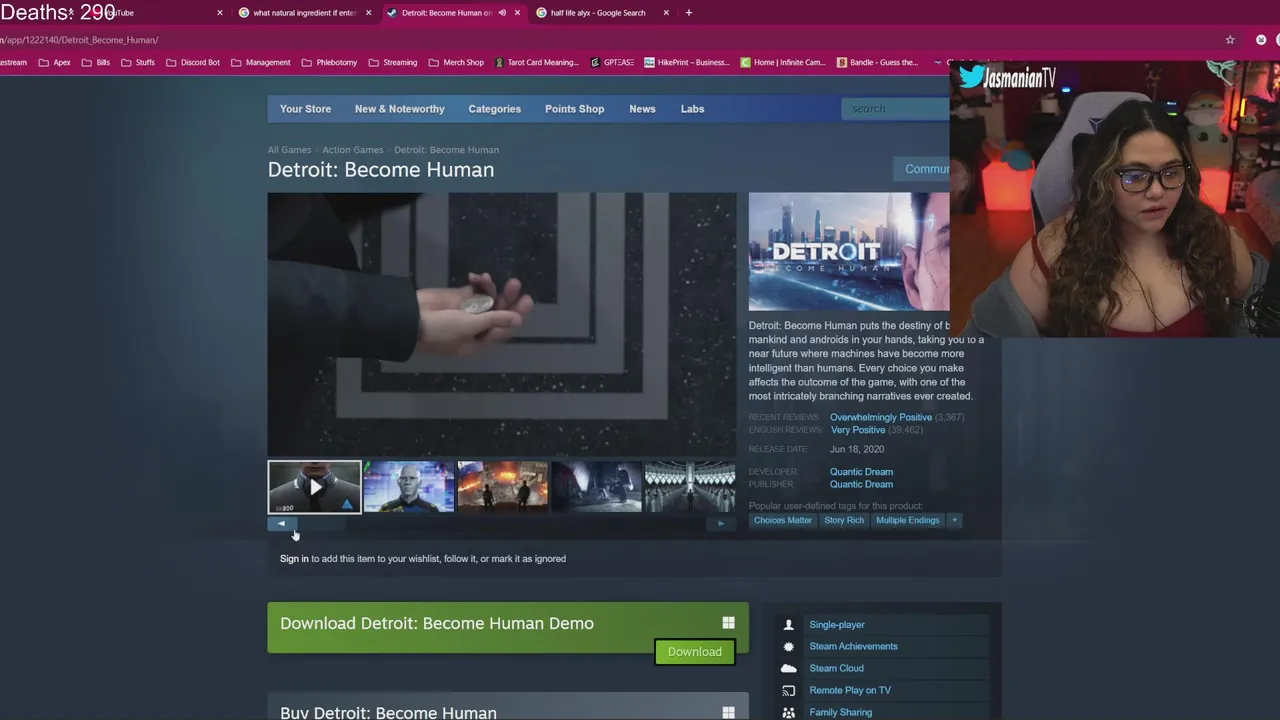This screenshot has height=720, width=1280.
Task: Click the Detroit: Become Human breadcrumb
Action: (446, 150)
